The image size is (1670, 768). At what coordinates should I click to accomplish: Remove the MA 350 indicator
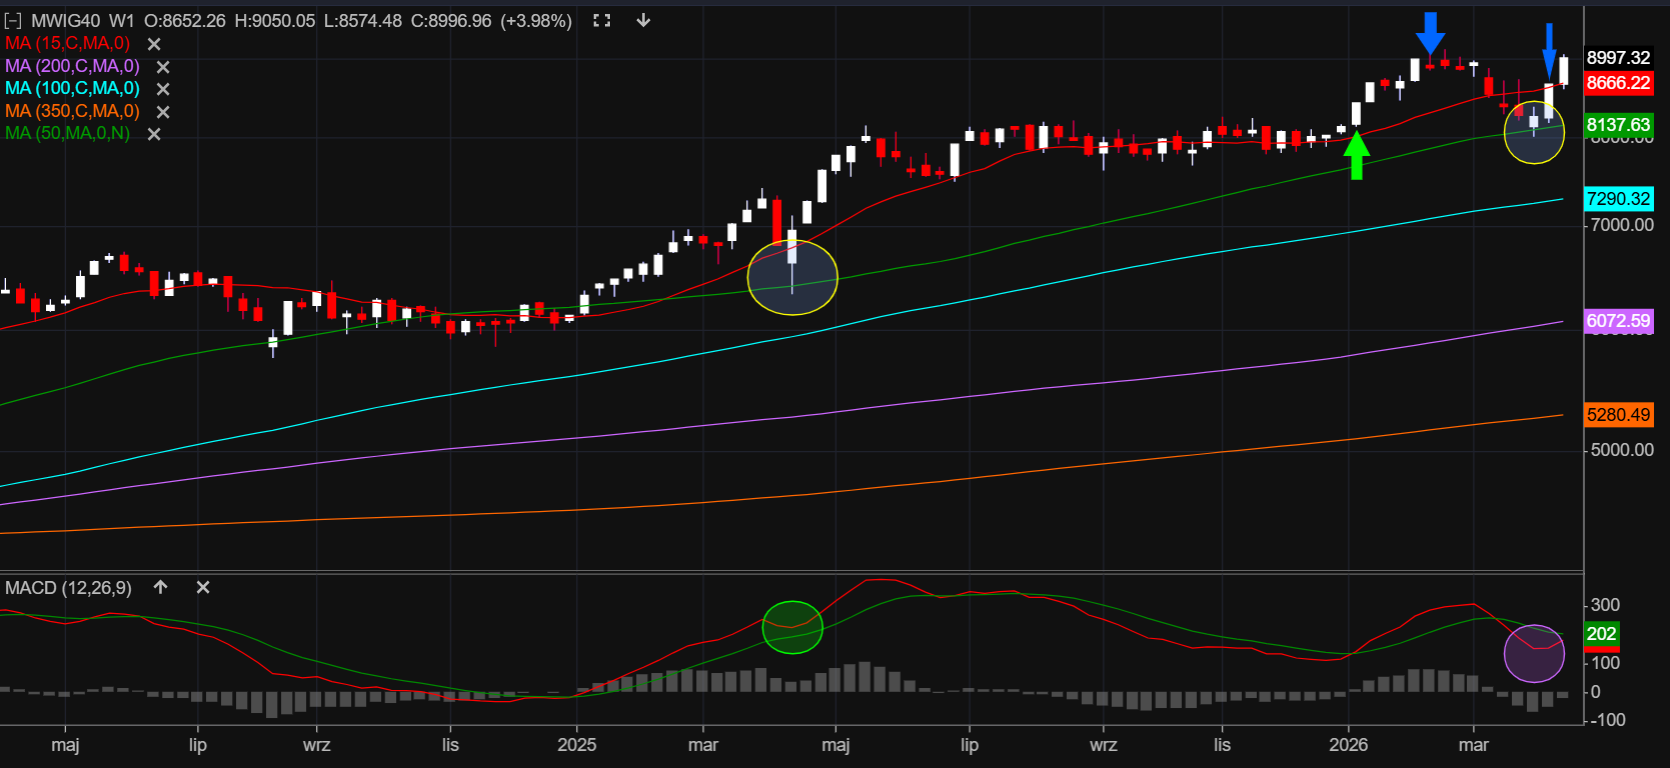coord(163,112)
